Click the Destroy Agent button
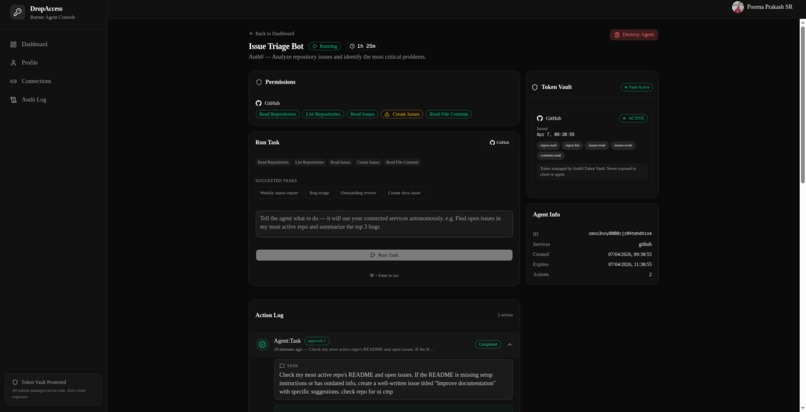The height and width of the screenshot is (412, 806). click(x=634, y=35)
